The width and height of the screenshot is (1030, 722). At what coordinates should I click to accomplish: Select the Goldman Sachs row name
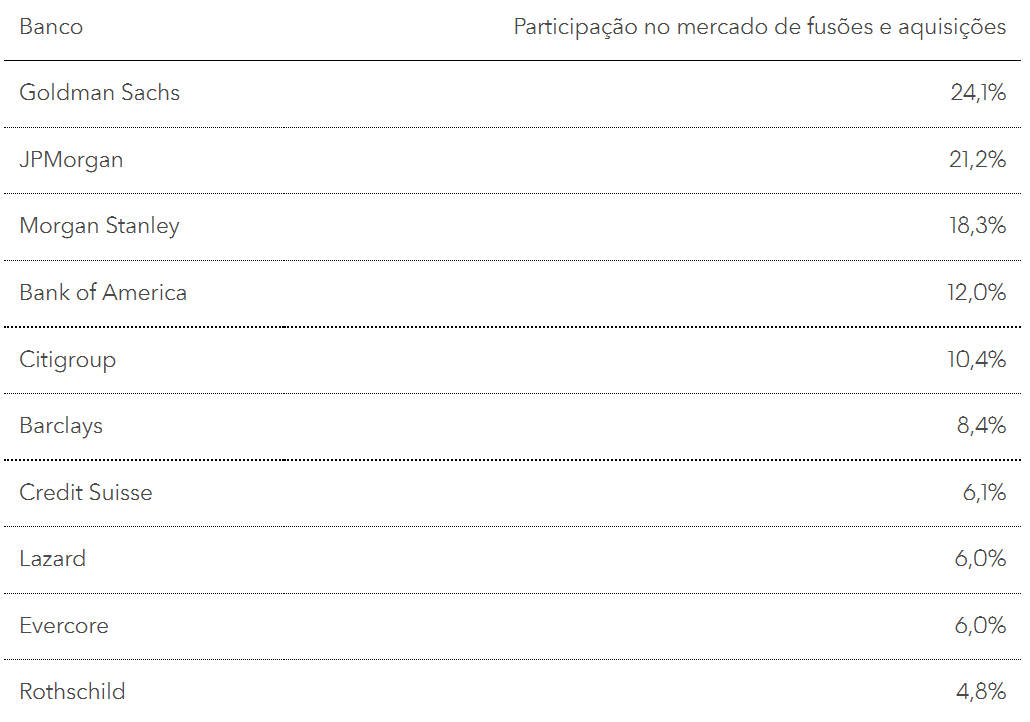pyautogui.click(x=99, y=93)
